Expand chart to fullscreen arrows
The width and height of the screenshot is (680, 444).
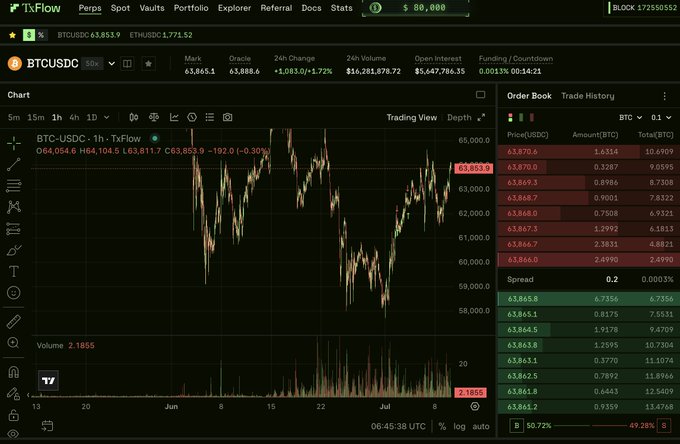481,118
